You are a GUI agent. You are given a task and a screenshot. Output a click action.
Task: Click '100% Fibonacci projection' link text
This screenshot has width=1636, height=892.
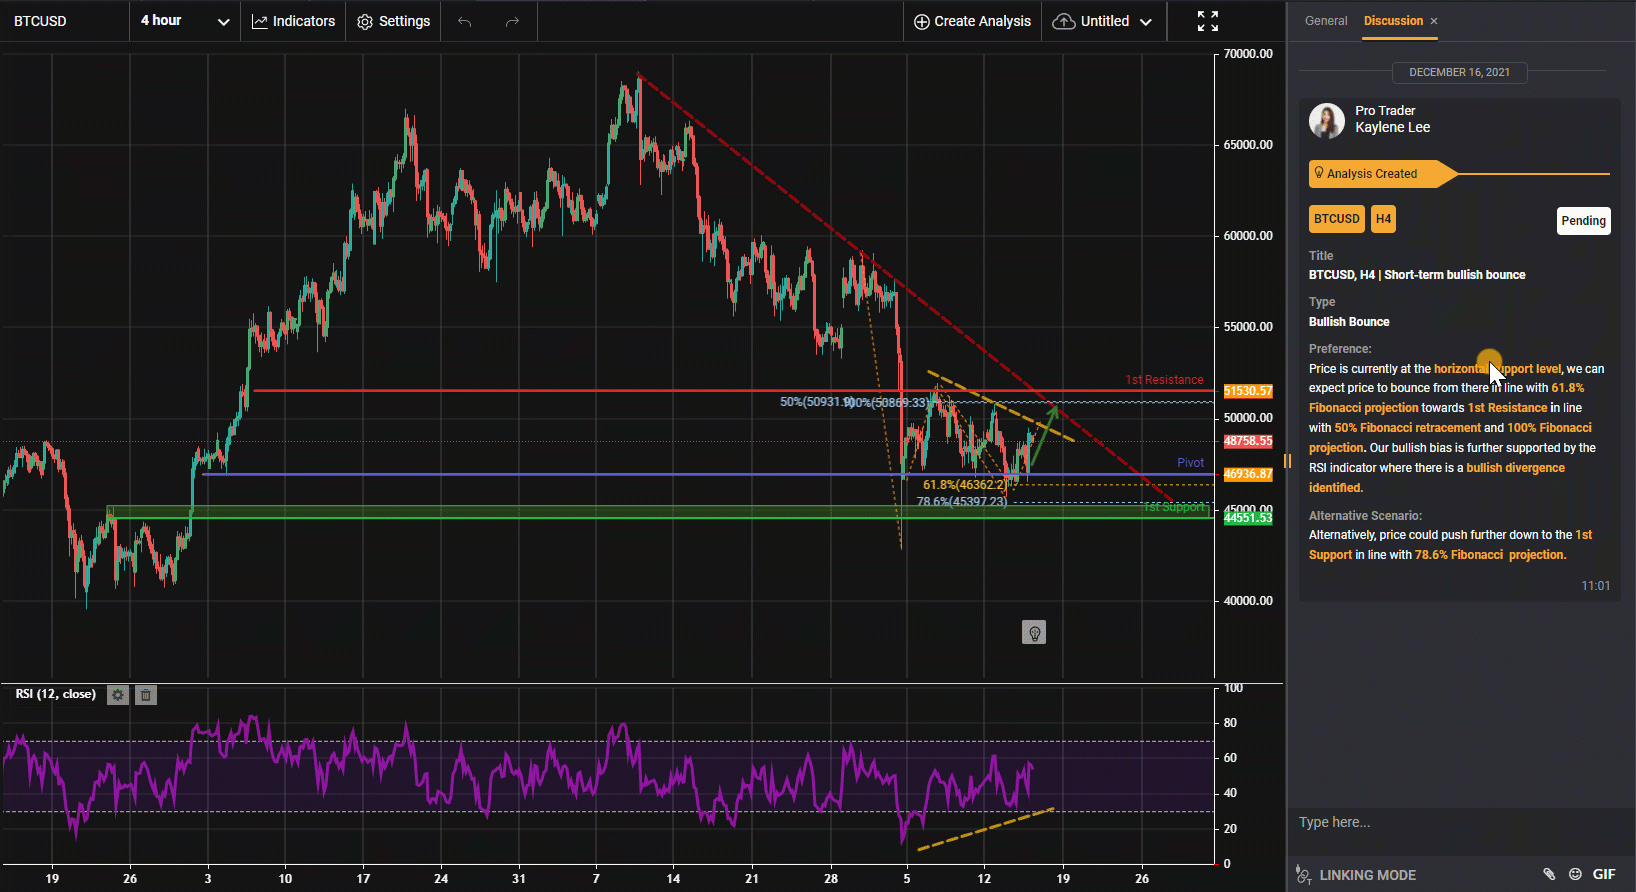coord(1450,438)
